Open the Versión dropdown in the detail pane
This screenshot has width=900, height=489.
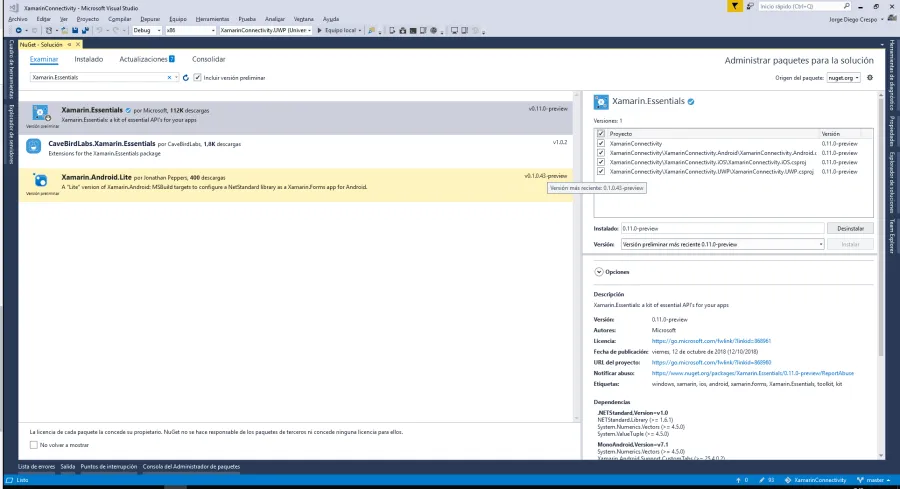coord(722,244)
